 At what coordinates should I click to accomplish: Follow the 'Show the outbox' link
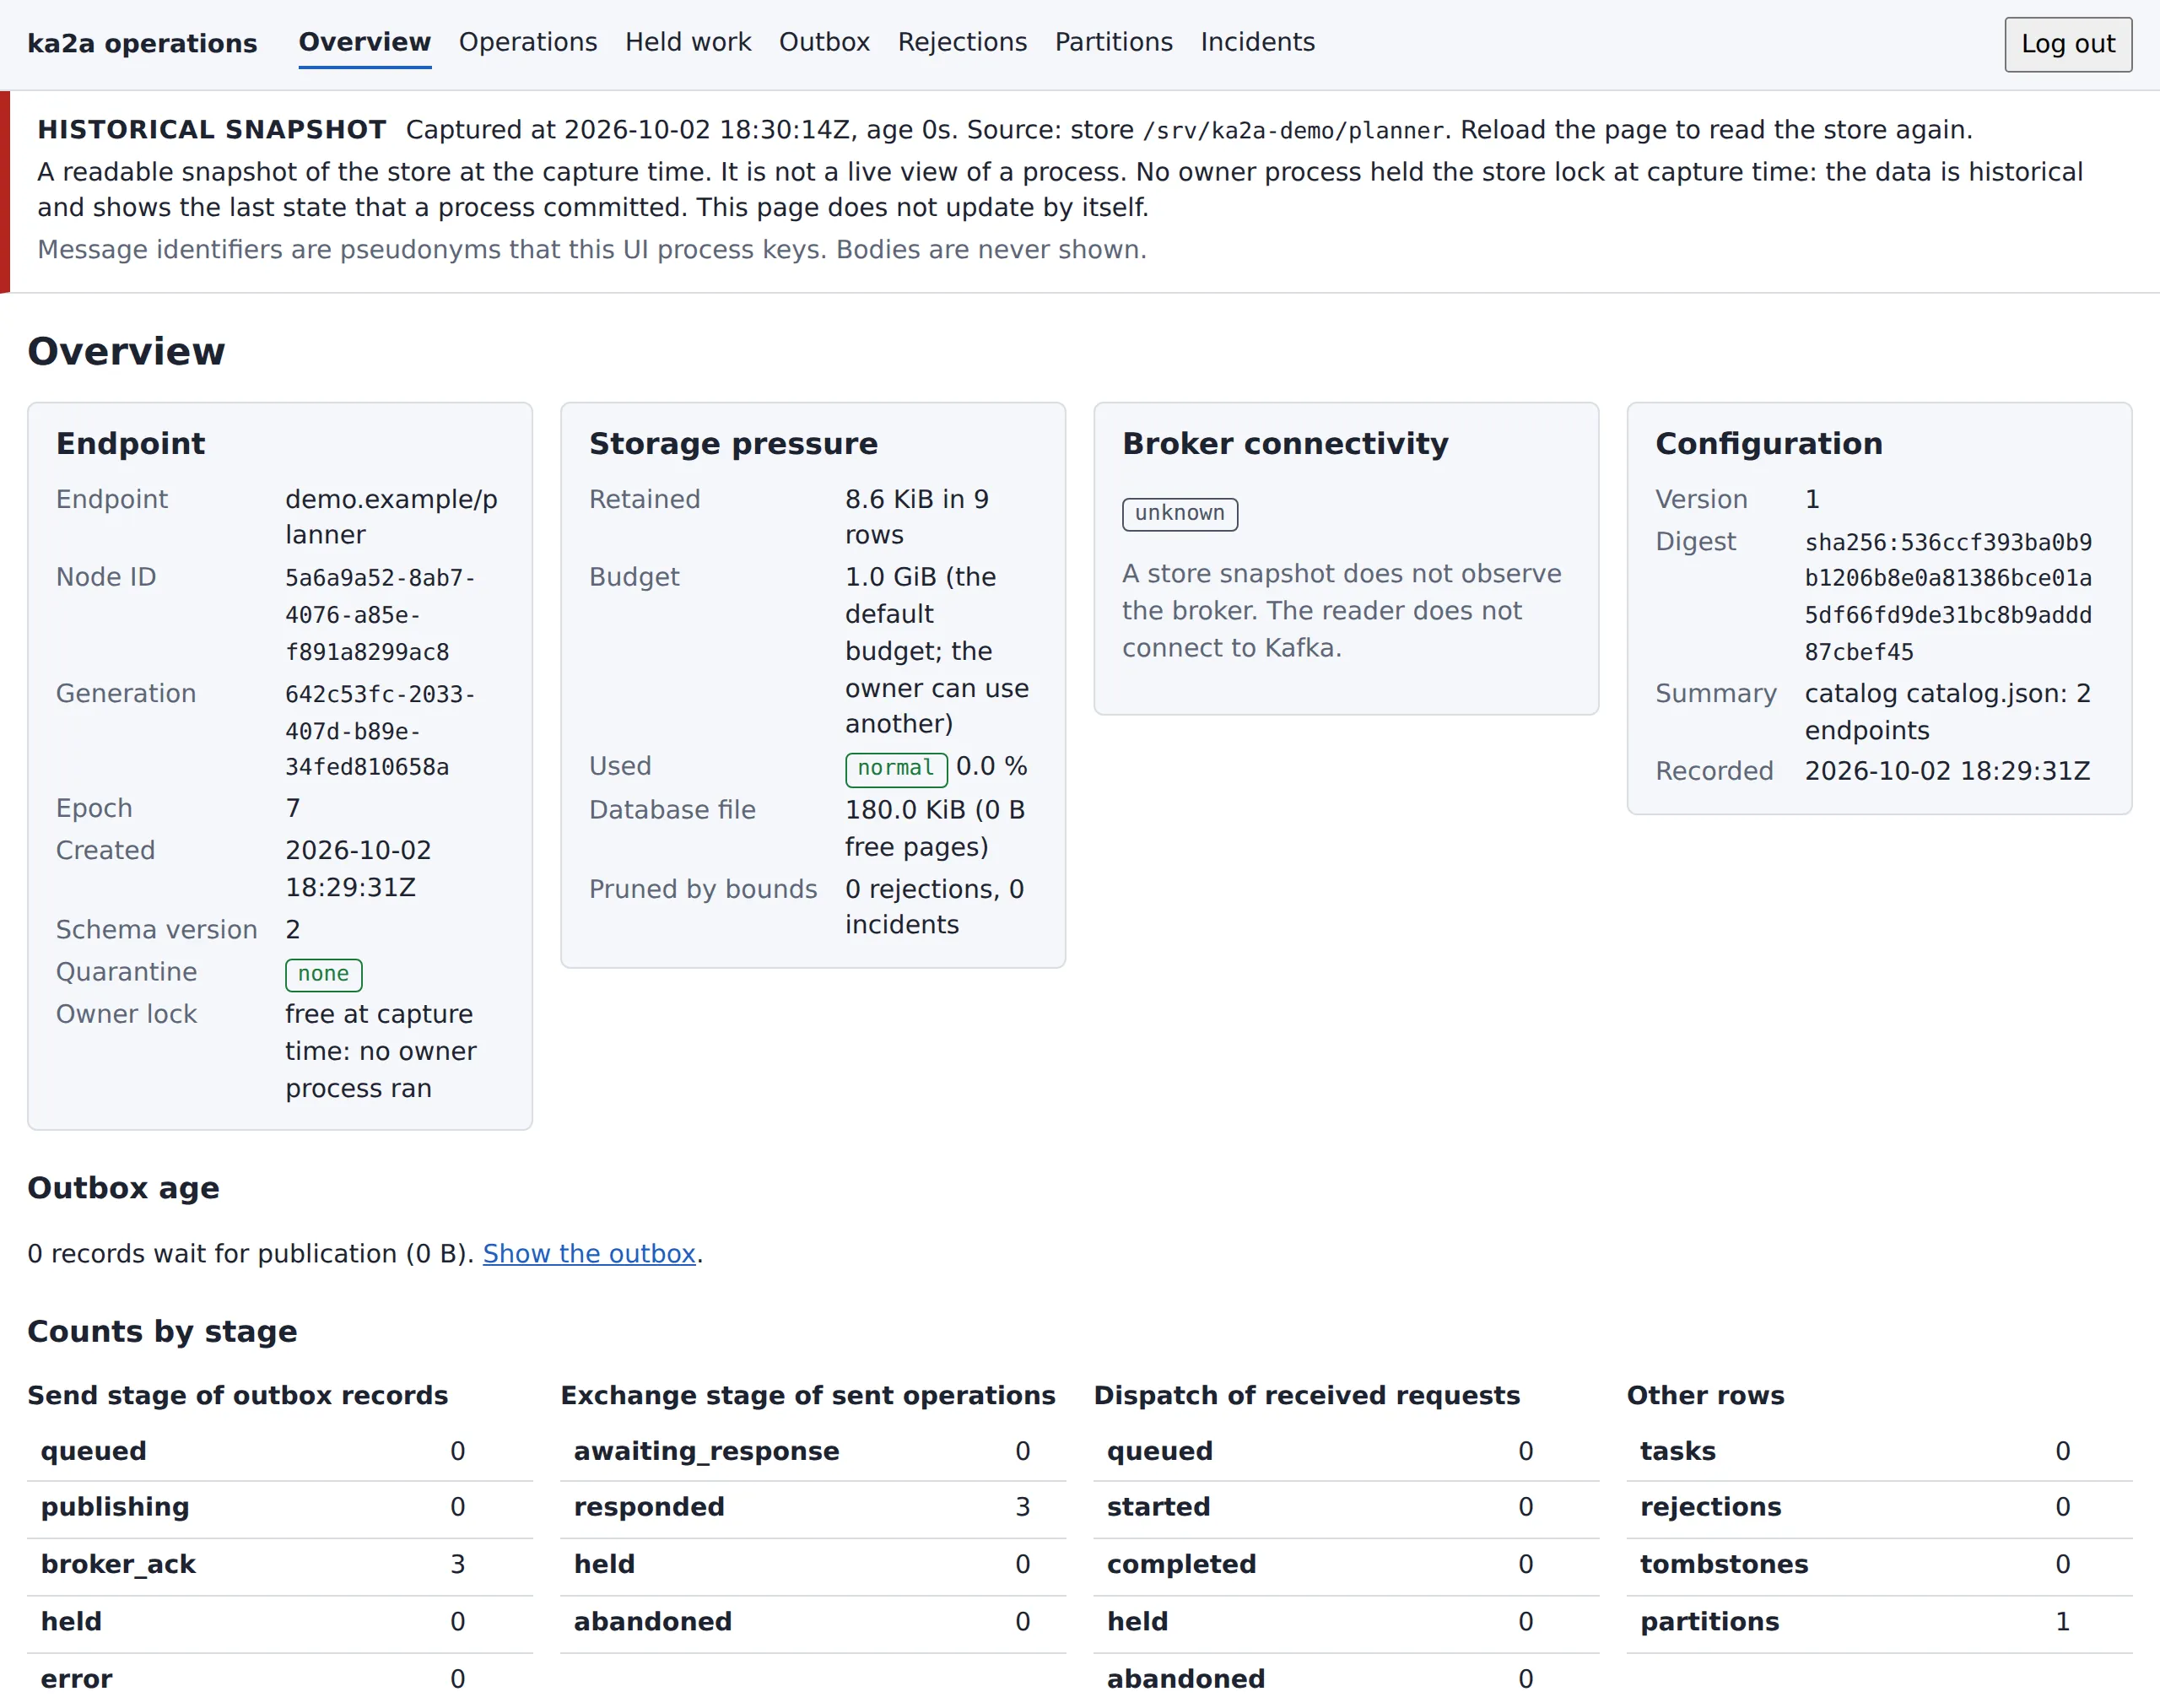pyautogui.click(x=589, y=1253)
